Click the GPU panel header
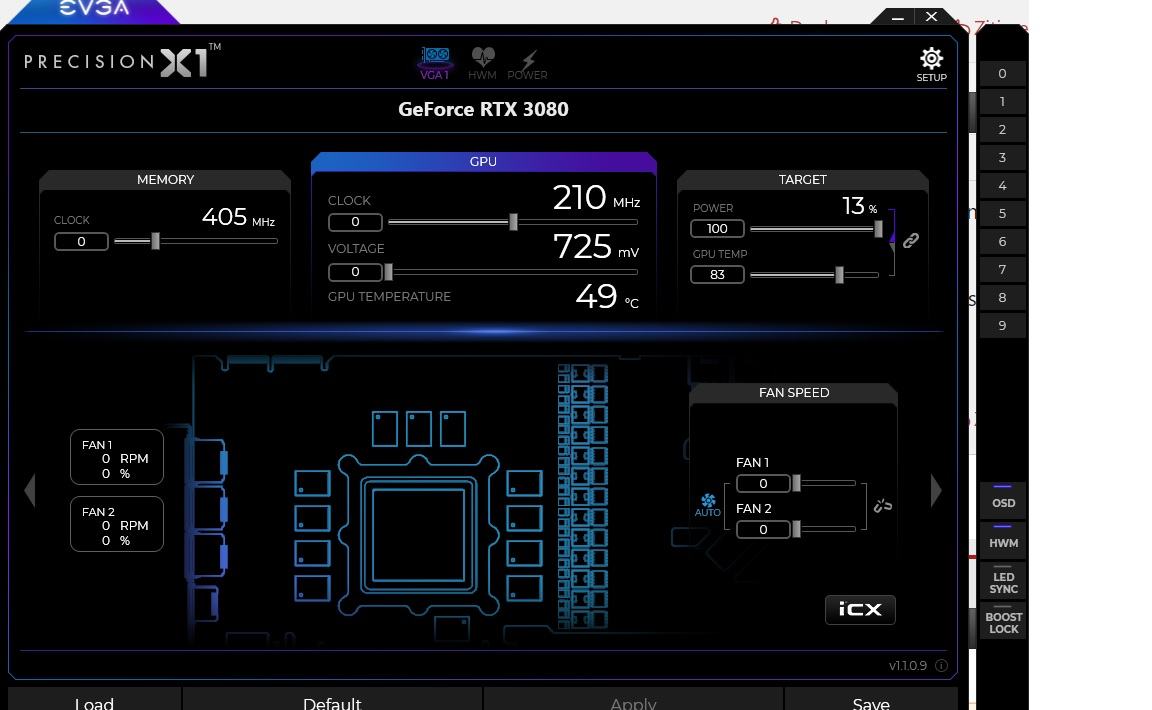The image size is (1152, 710). tap(483, 162)
